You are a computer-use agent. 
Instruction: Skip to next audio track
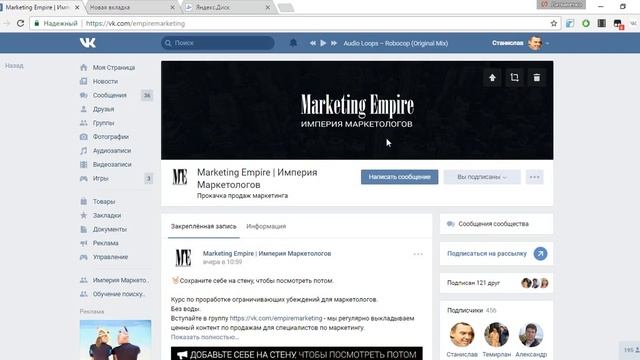pos(334,43)
